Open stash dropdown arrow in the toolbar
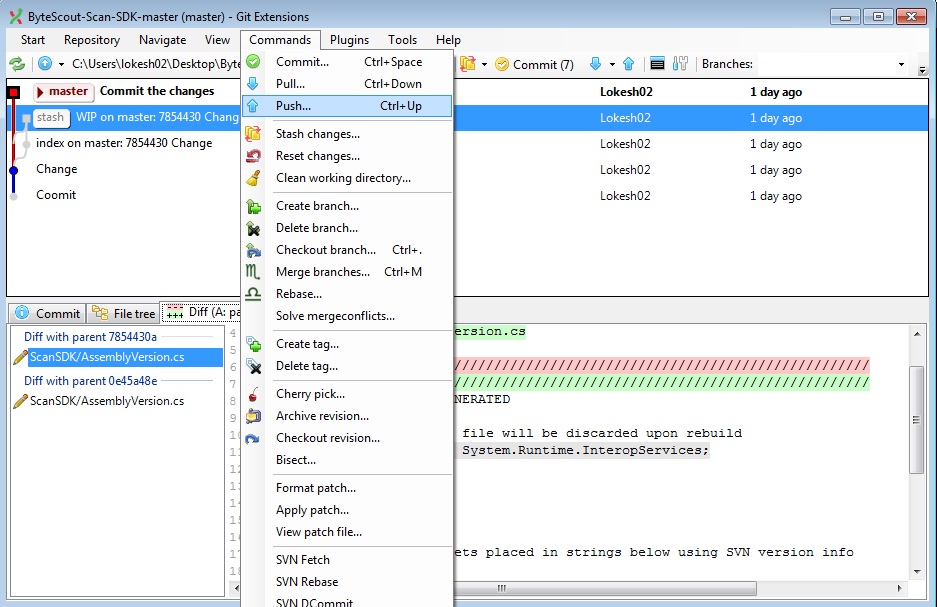Viewport: 937px width, 607px height. [x=484, y=65]
